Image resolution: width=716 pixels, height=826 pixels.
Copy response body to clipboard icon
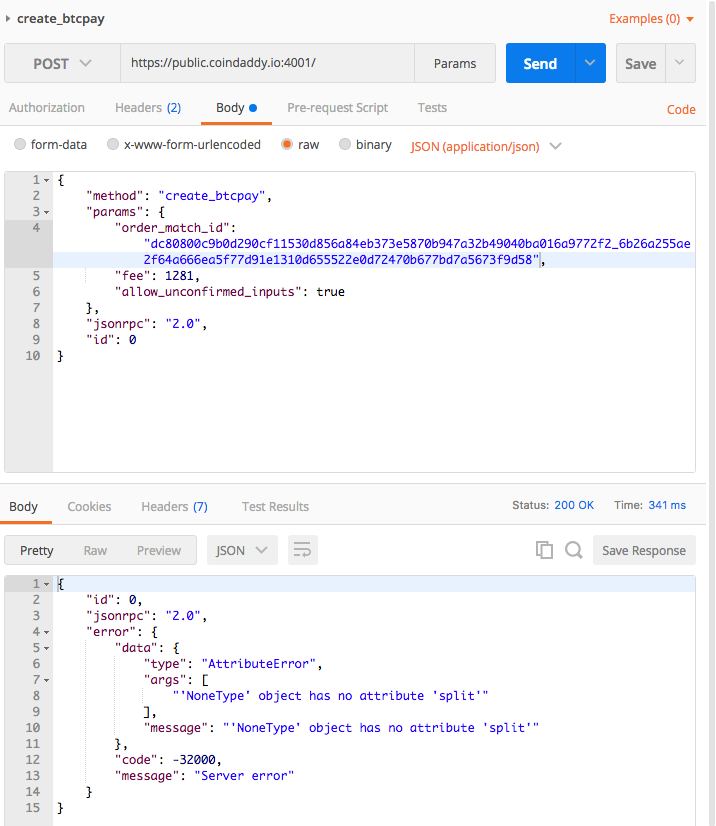(544, 550)
